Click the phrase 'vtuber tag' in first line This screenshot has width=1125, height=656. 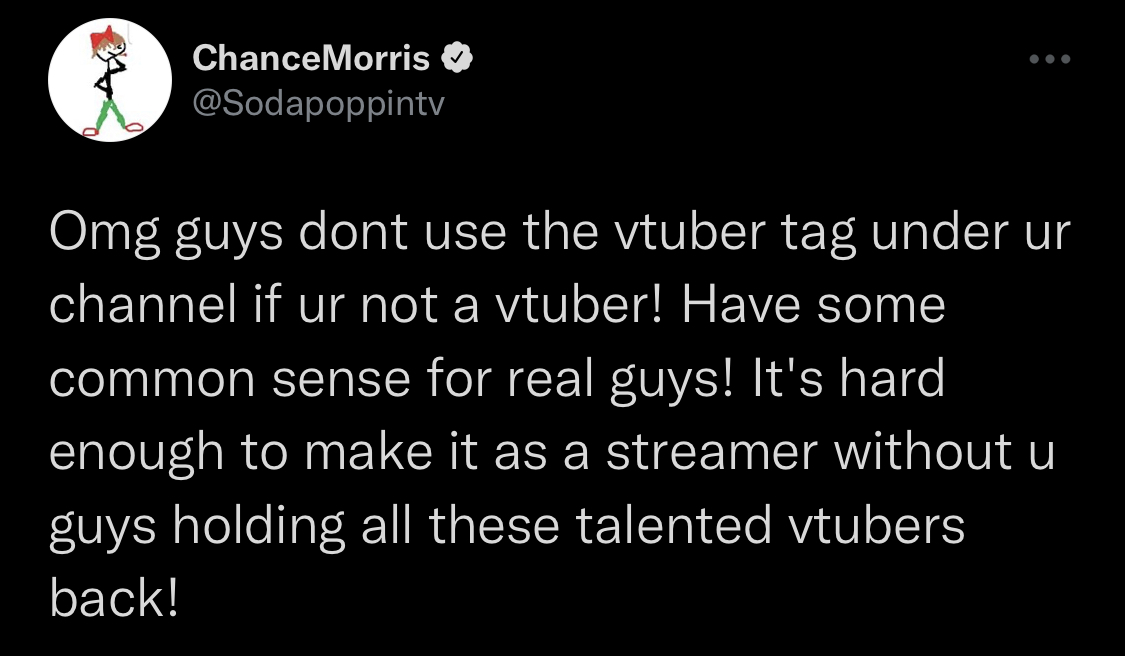tap(734, 235)
